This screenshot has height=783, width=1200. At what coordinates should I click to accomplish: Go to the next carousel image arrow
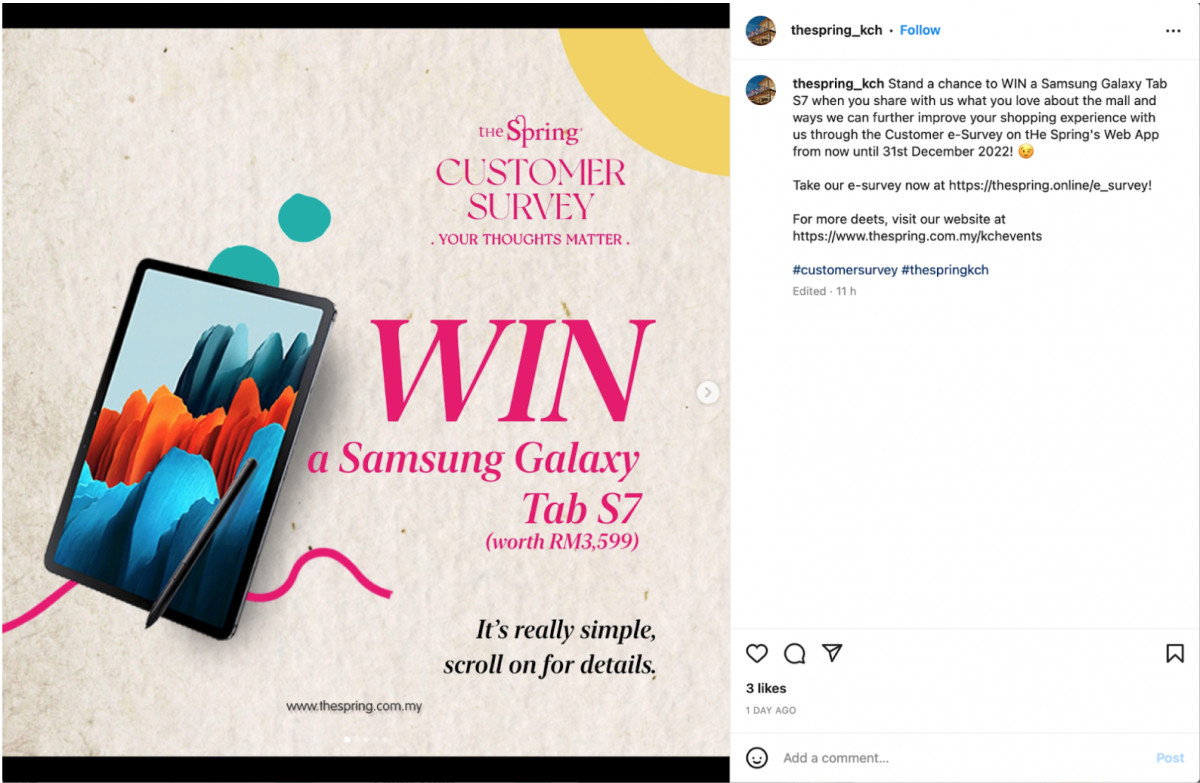pyautogui.click(x=708, y=392)
